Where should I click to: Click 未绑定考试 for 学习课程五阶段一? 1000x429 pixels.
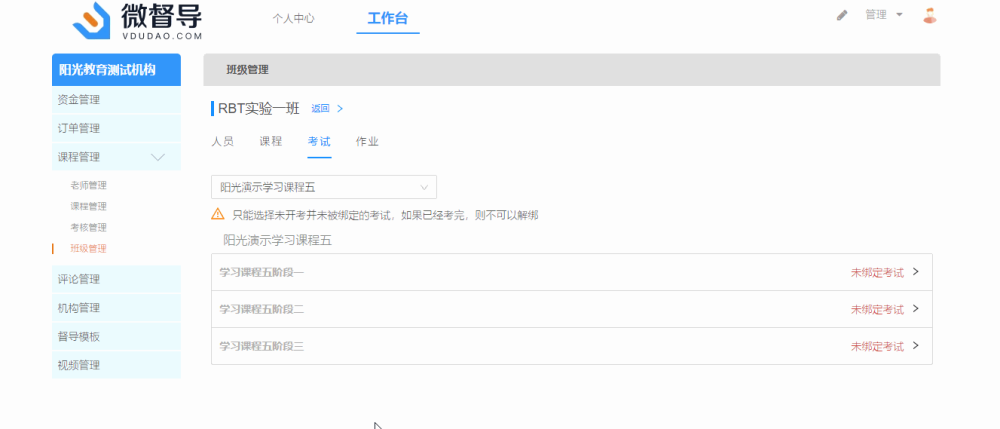click(x=877, y=273)
